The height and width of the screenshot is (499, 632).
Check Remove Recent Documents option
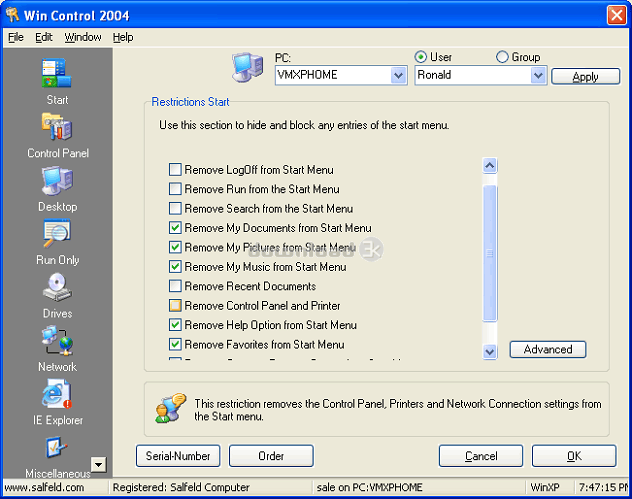176,286
